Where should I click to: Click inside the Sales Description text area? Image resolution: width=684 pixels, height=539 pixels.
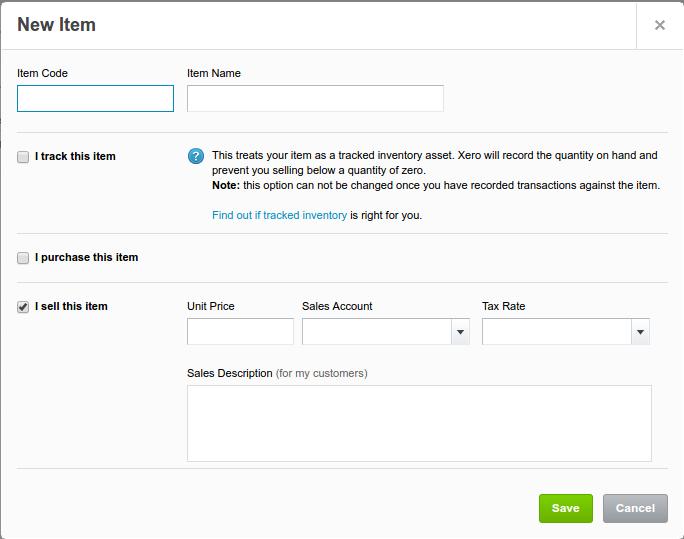click(419, 423)
